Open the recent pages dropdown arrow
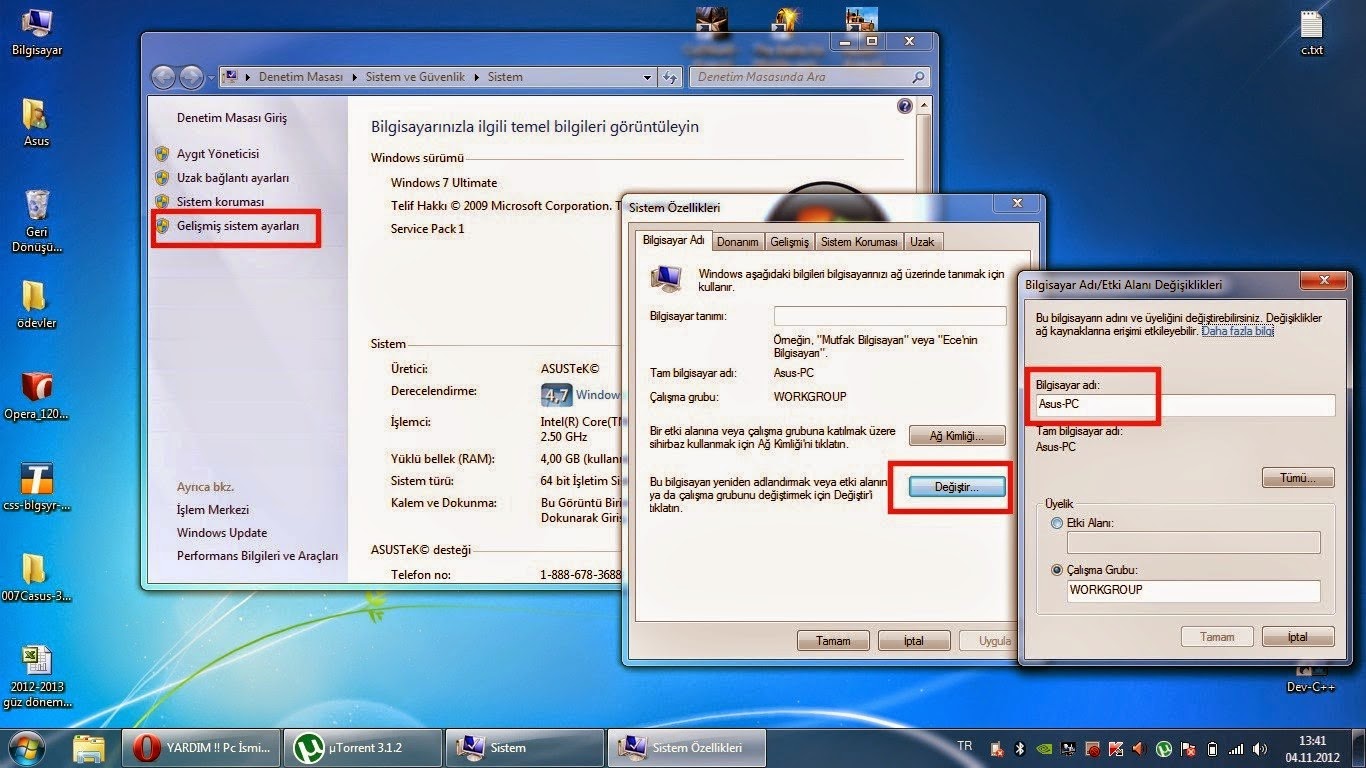 click(x=213, y=77)
